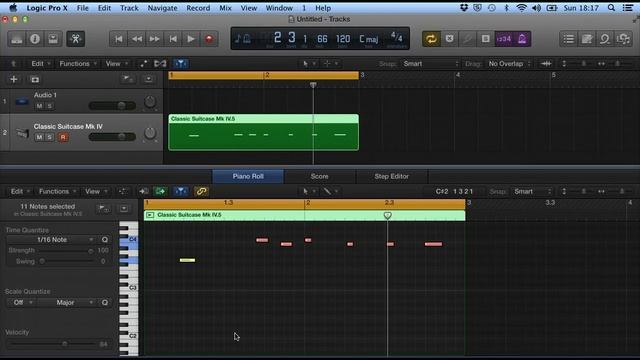Select the Classic Suitcase Mk IV.5 region
The image size is (640, 360).
[x=264, y=132]
